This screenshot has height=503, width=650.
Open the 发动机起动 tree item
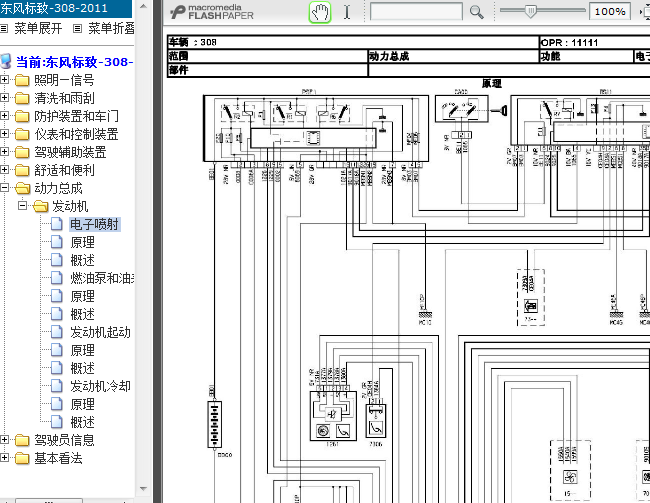tap(100, 332)
